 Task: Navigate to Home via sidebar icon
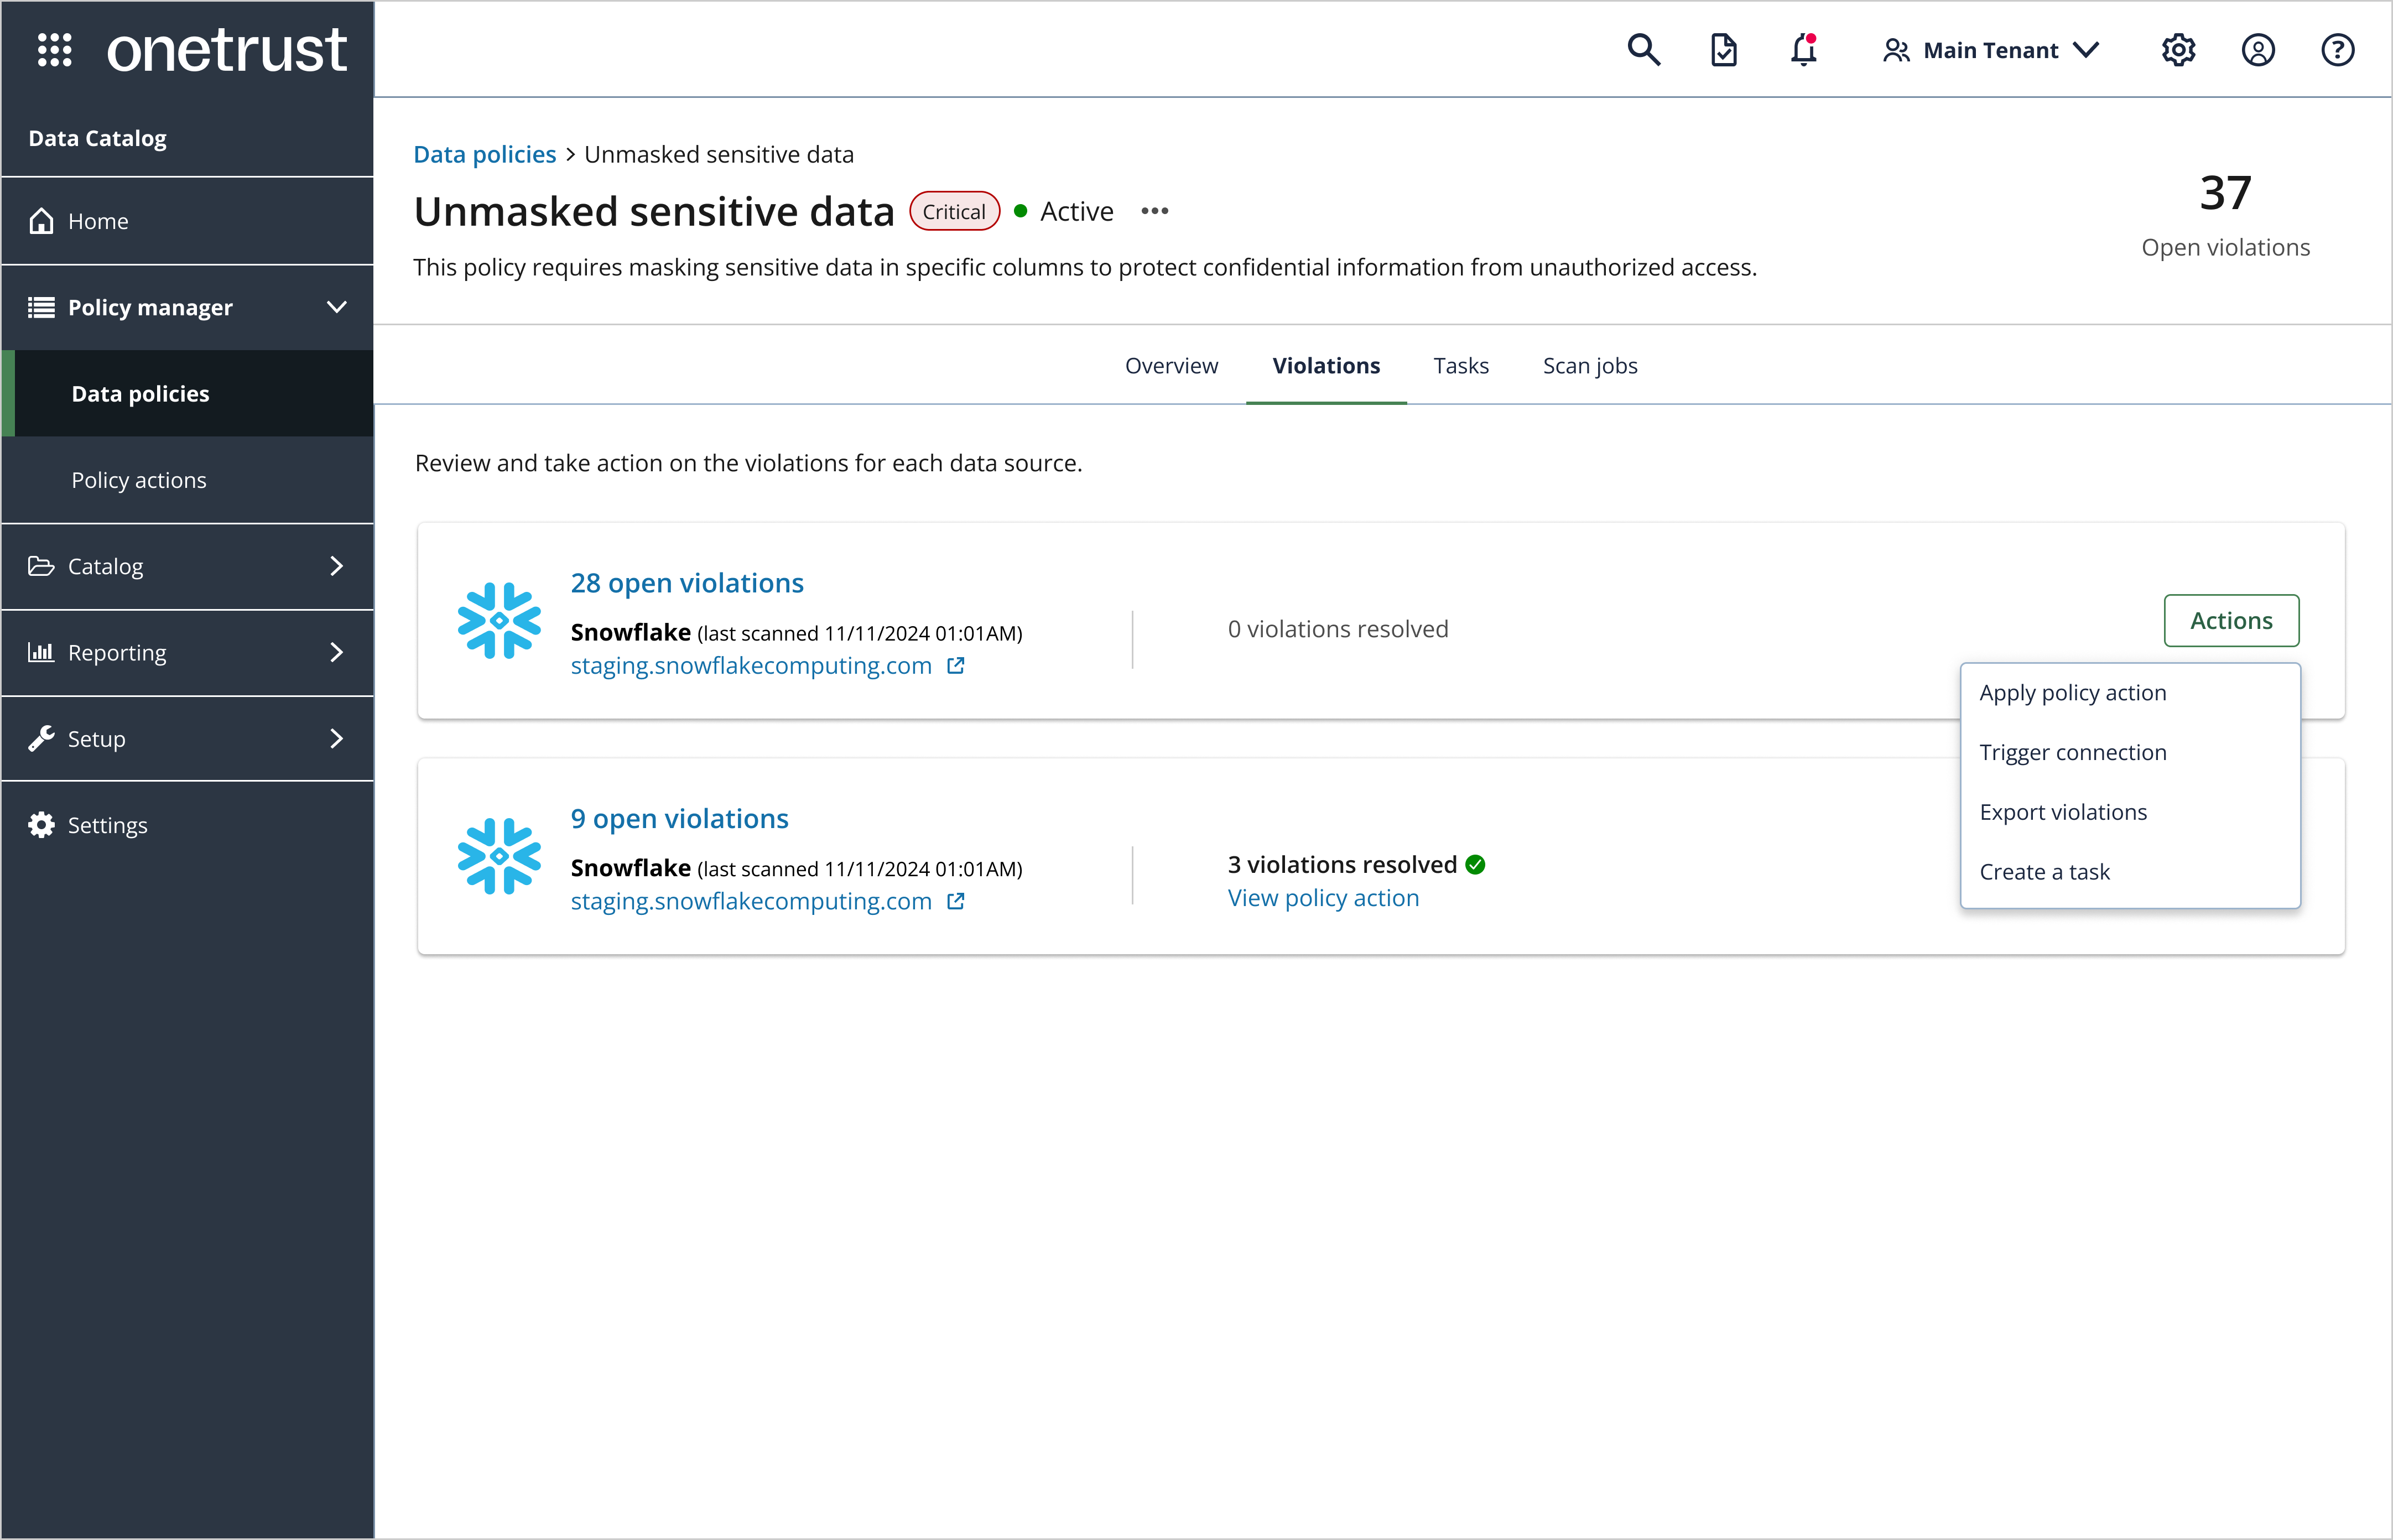tap(41, 220)
